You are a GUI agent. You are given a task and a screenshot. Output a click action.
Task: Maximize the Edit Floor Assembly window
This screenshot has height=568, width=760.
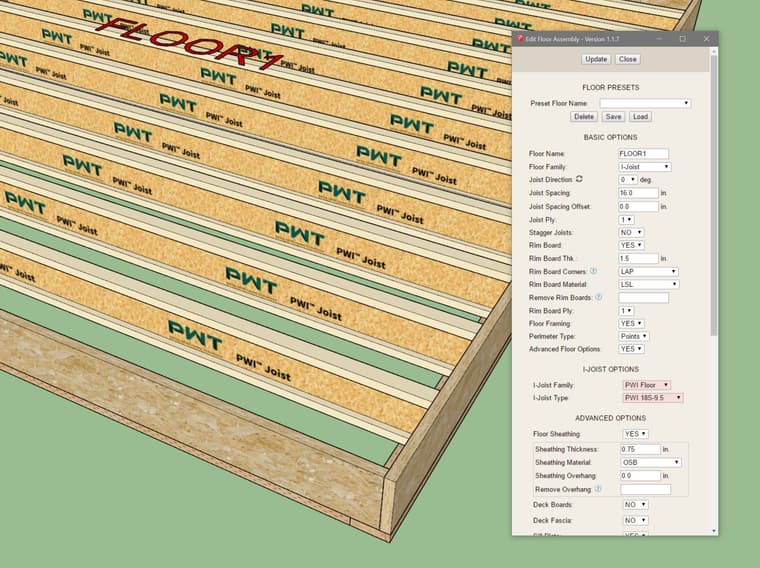(x=682, y=39)
